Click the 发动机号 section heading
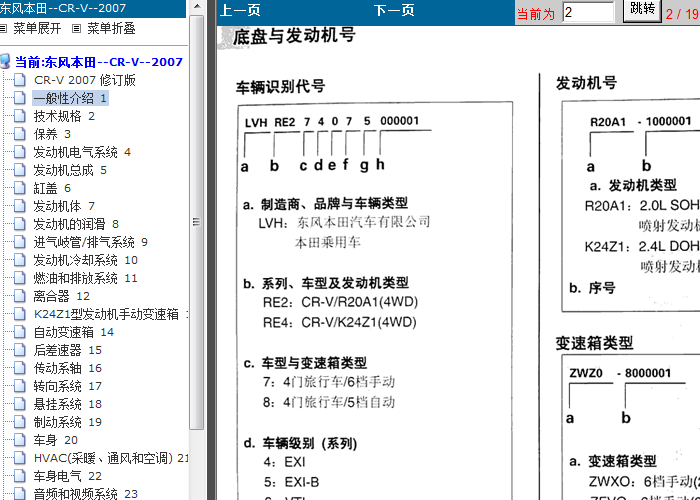This screenshot has width=700, height=500. [586, 83]
